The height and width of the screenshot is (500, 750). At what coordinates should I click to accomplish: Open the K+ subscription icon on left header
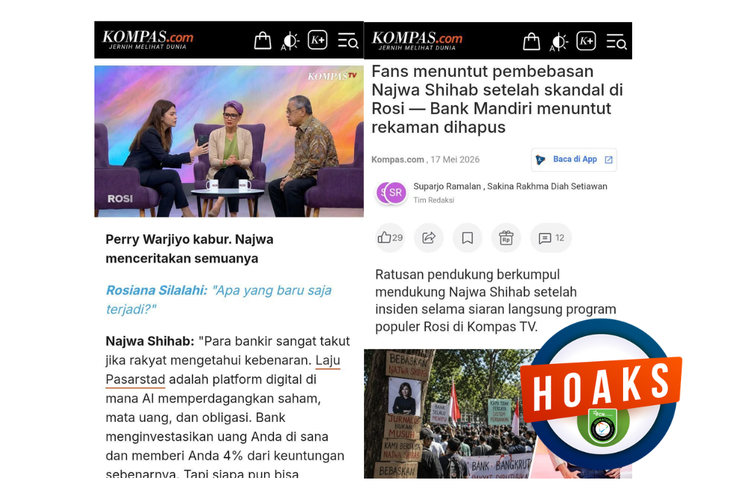click(318, 40)
